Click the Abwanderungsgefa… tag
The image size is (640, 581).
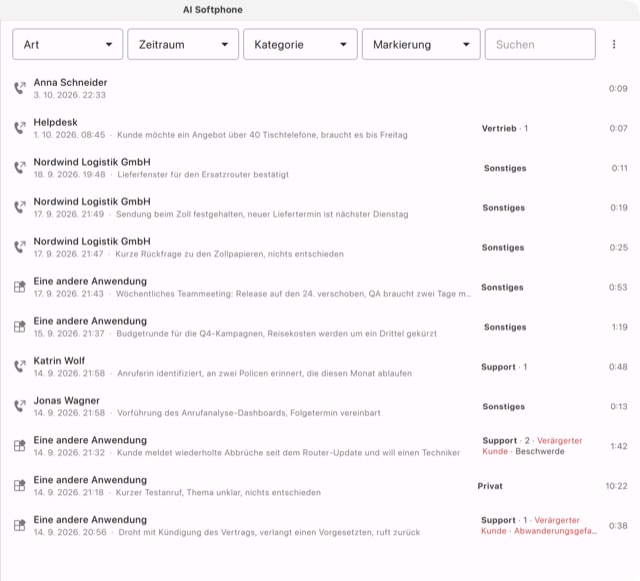point(555,531)
